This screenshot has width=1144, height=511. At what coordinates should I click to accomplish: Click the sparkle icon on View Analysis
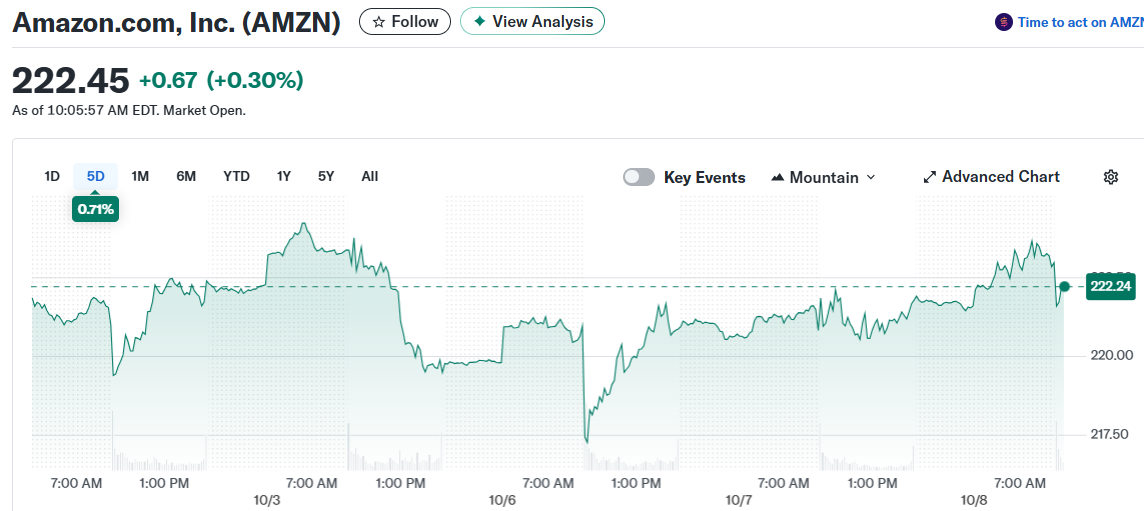click(x=480, y=22)
